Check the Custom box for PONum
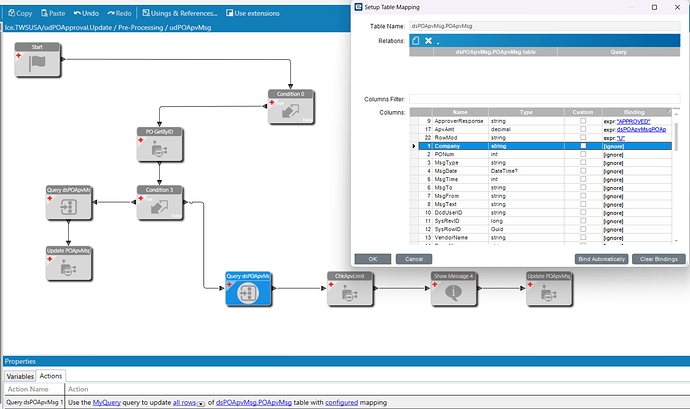This screenshot has height=409, width=690. pyautogui.click(x=583, y=154)
